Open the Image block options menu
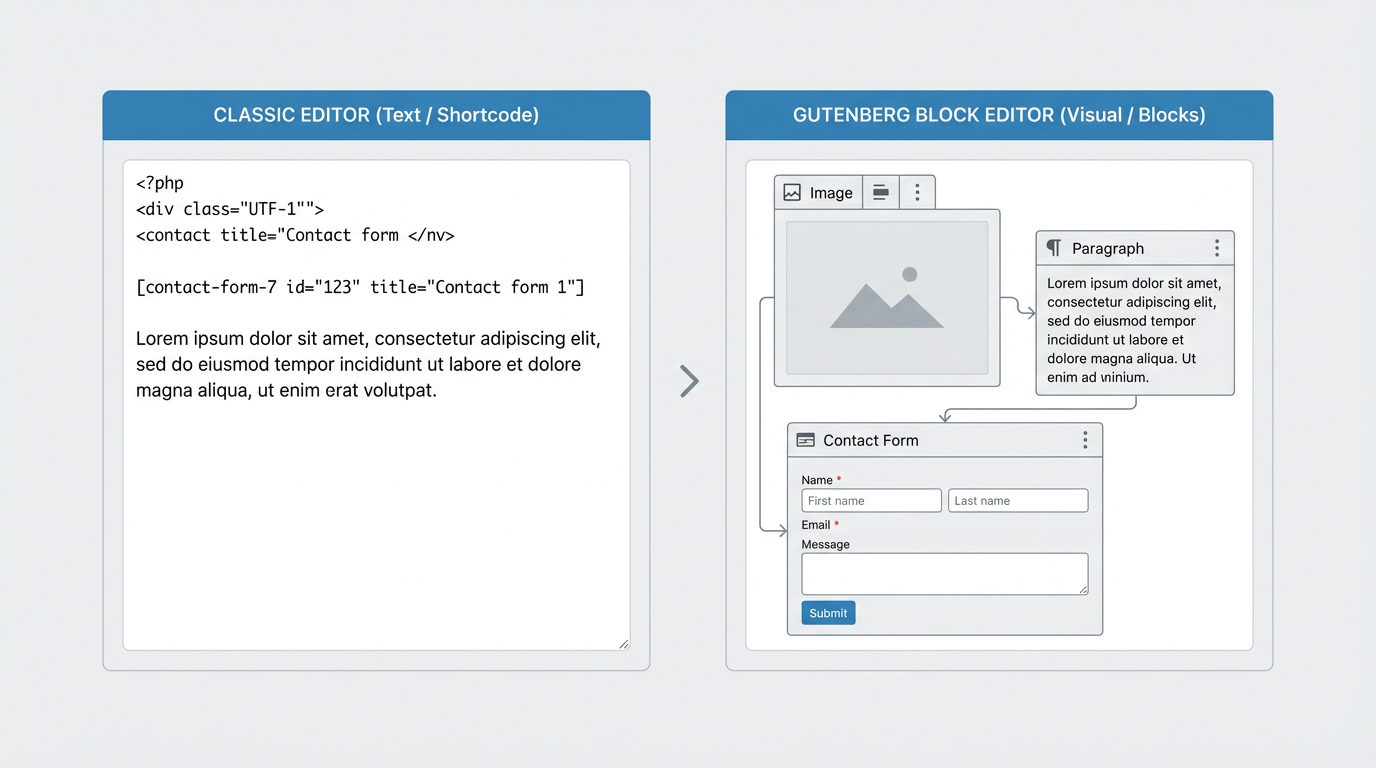1376x768 pixels. pyautogui.click(x=917, y=193)
